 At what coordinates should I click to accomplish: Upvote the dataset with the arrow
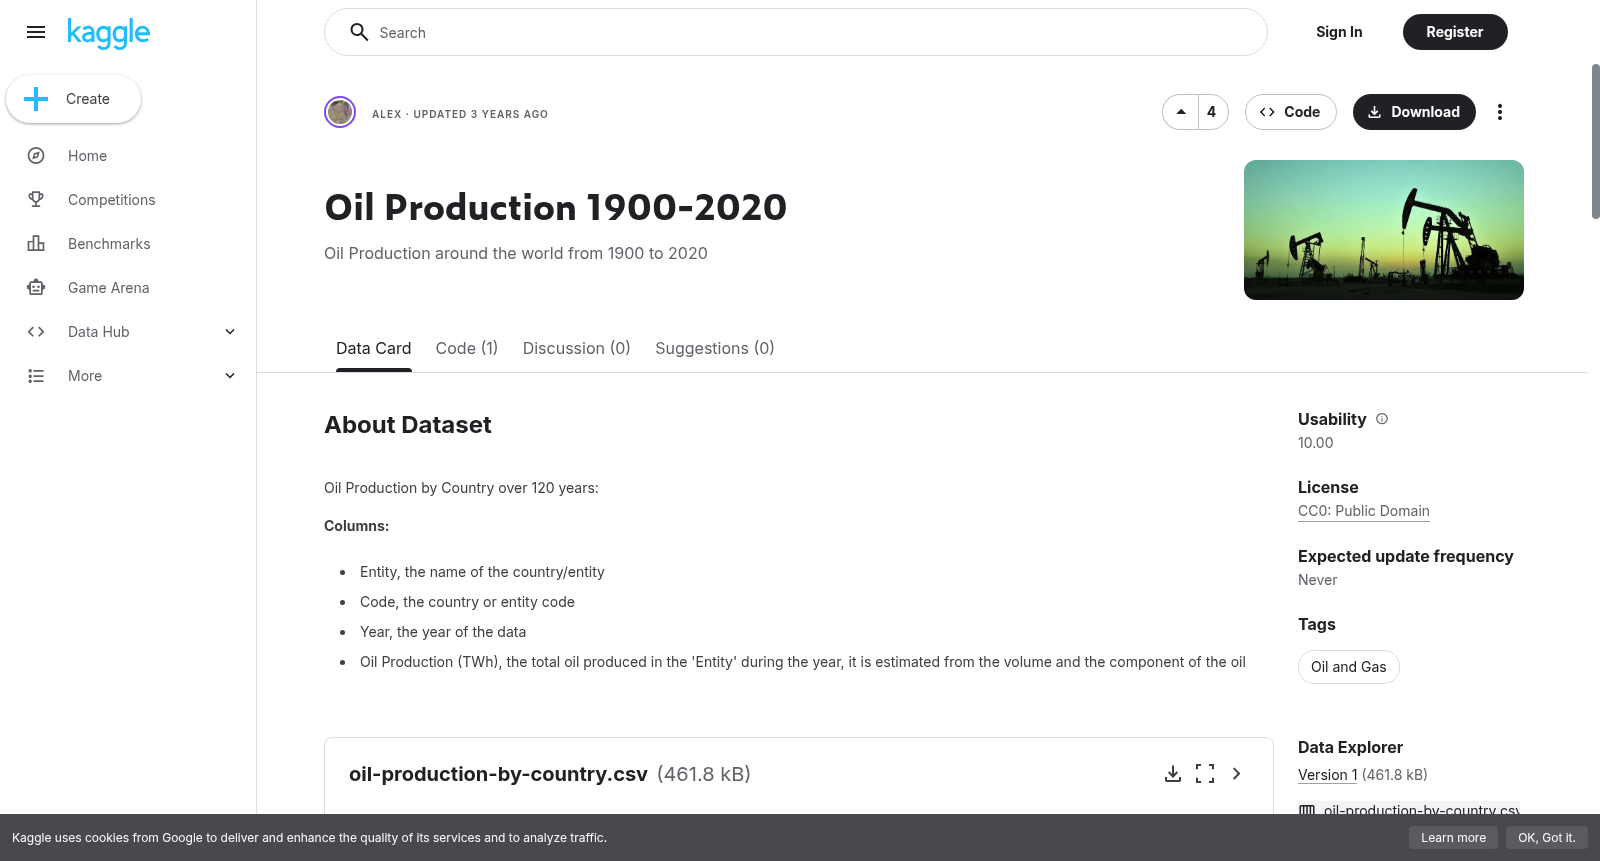(1181, 112)
